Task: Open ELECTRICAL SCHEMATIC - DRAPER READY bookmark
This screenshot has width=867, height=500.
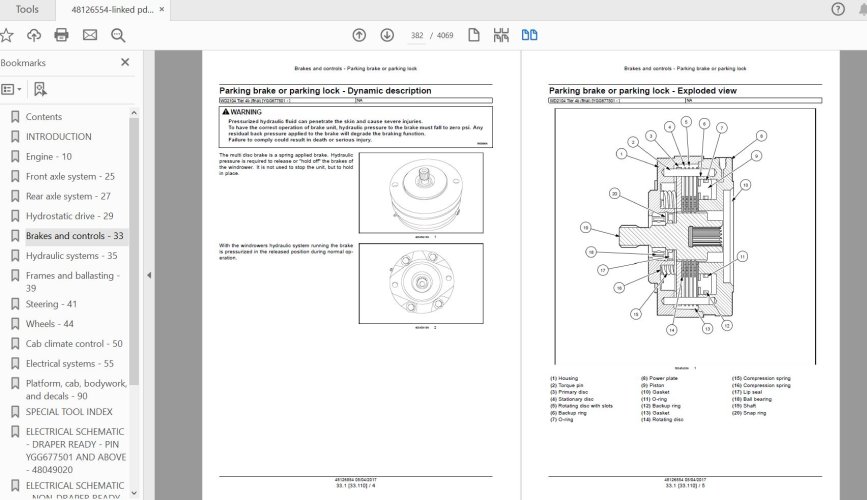Action: [x=76, y=450]
